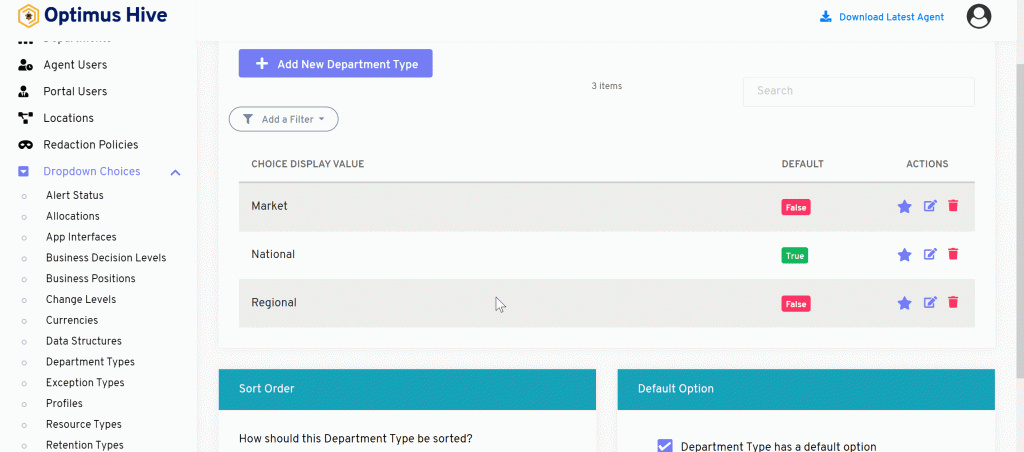Select Business Positions choice
The image size is (1024, 452).
[x=91, y=279]
